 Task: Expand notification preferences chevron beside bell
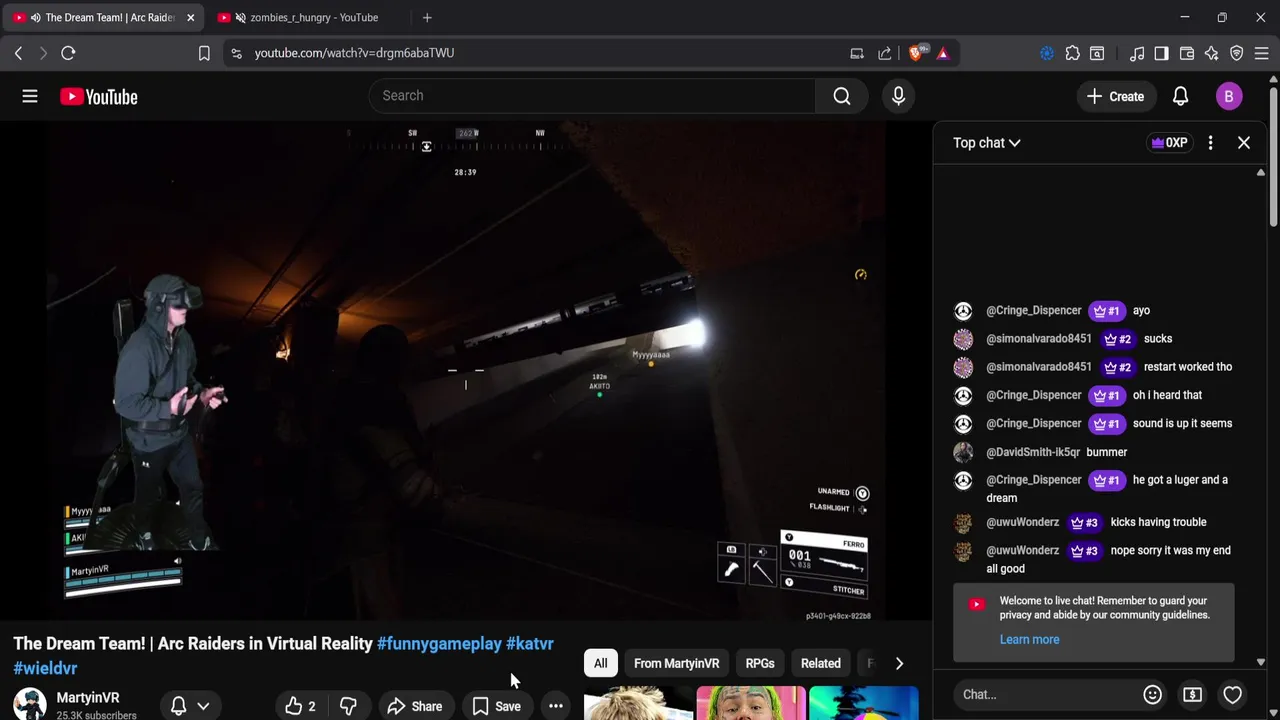pos(203,706)
